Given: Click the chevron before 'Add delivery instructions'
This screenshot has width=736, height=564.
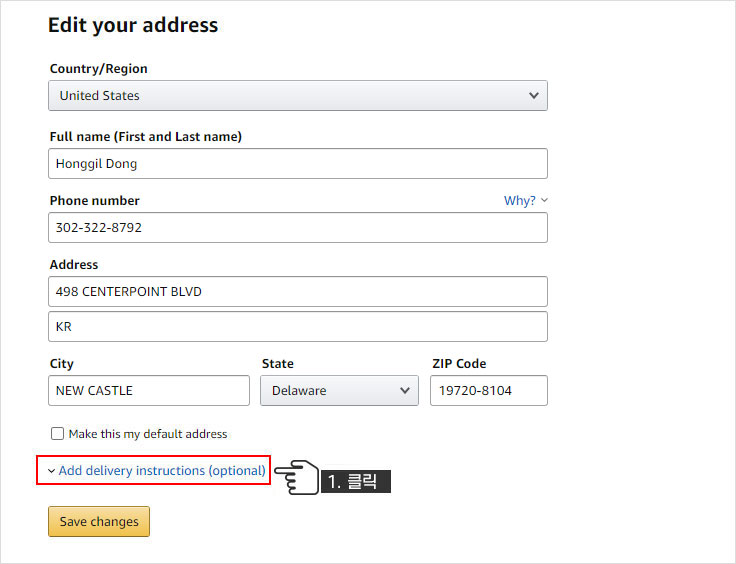Looking at the screenshot, I should coord(51,471).
